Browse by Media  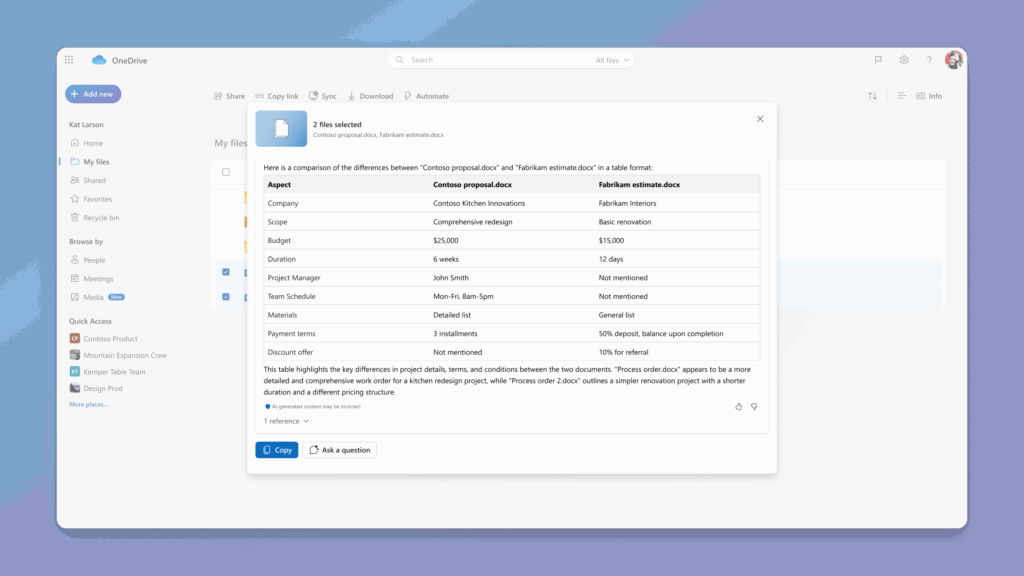click(x=97, y=297)
